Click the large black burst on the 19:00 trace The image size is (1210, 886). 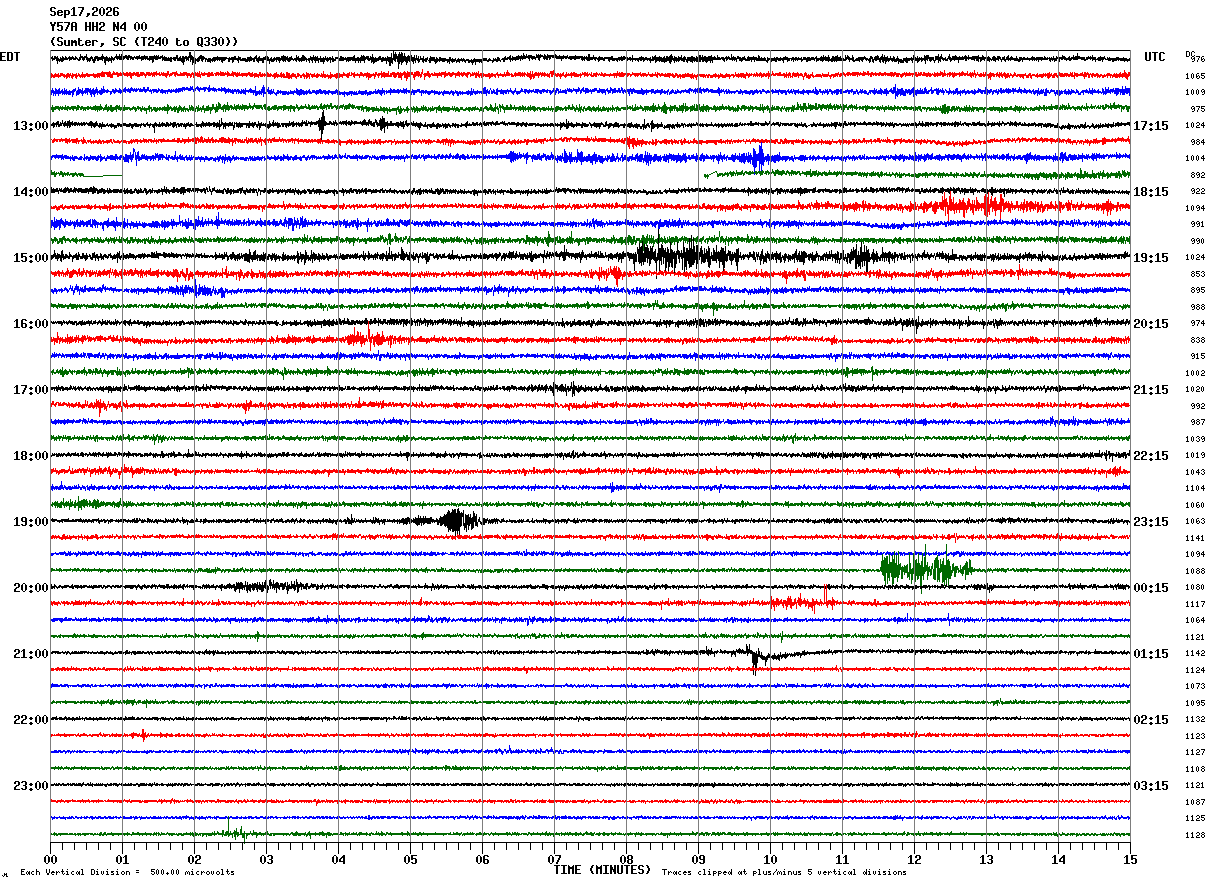pyautogui.click(x=456, y=521)
